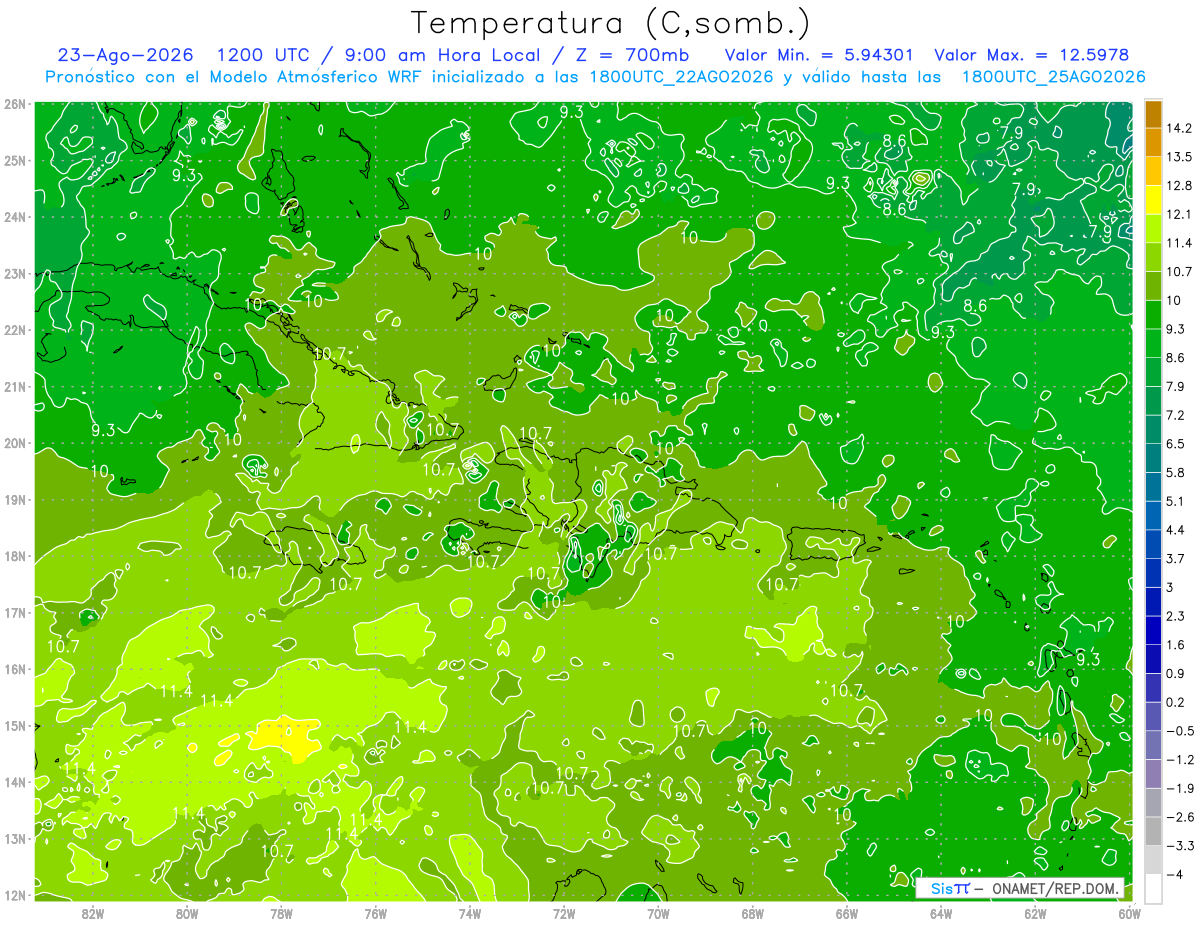Viewport: 1200px width, 927px height.
Task: Click the "72W" longitude axis label
Action: pyautogui.click(x=564, y=913)
